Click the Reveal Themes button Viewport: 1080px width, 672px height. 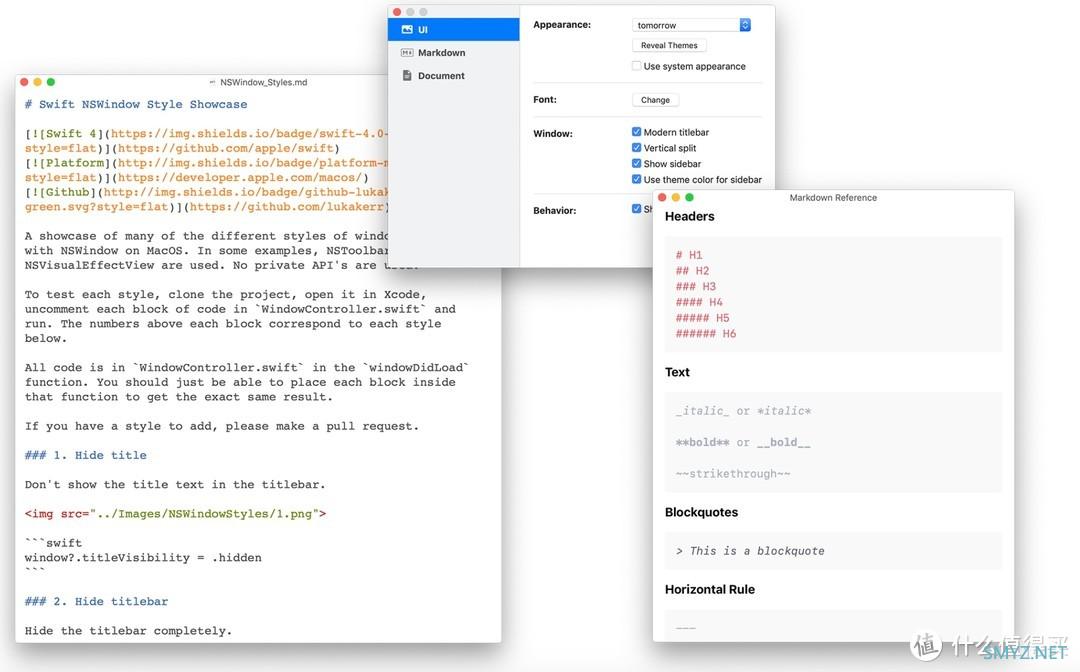pyautogui.click(x=669, y=45)
